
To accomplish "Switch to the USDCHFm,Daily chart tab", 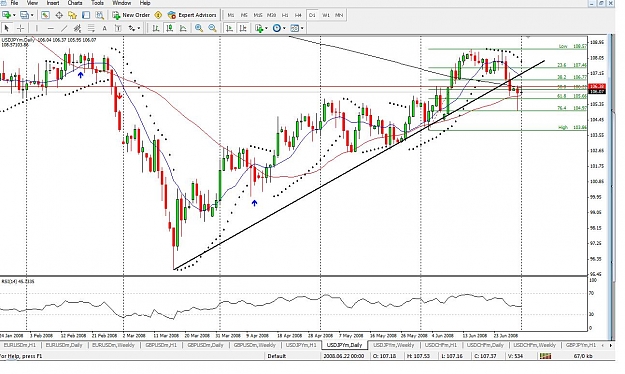I will pyautogui.click(x=486, y=345).
